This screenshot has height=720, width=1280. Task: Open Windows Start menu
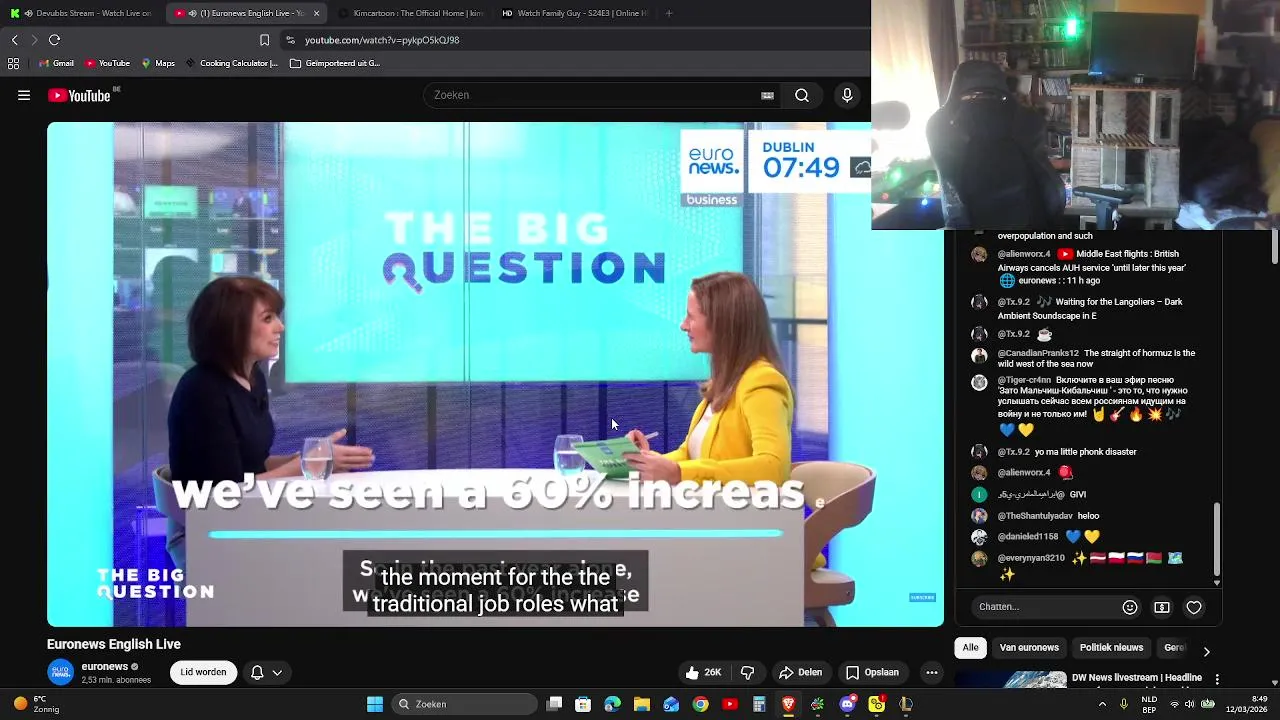click(375, 704)
